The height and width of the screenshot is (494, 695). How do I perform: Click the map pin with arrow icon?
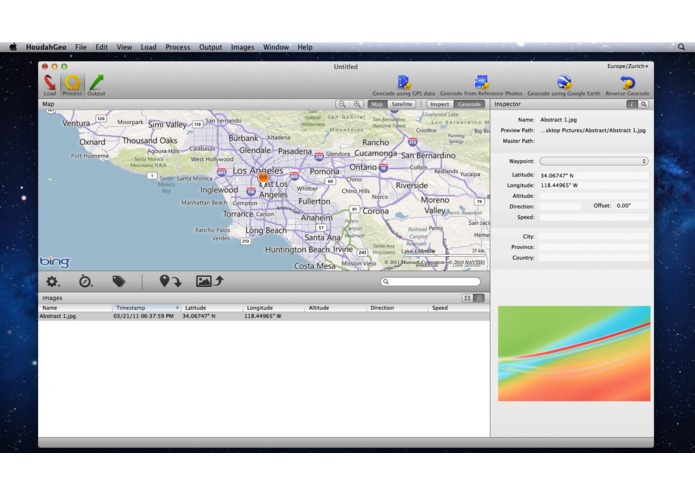click(x=170, y=281)
